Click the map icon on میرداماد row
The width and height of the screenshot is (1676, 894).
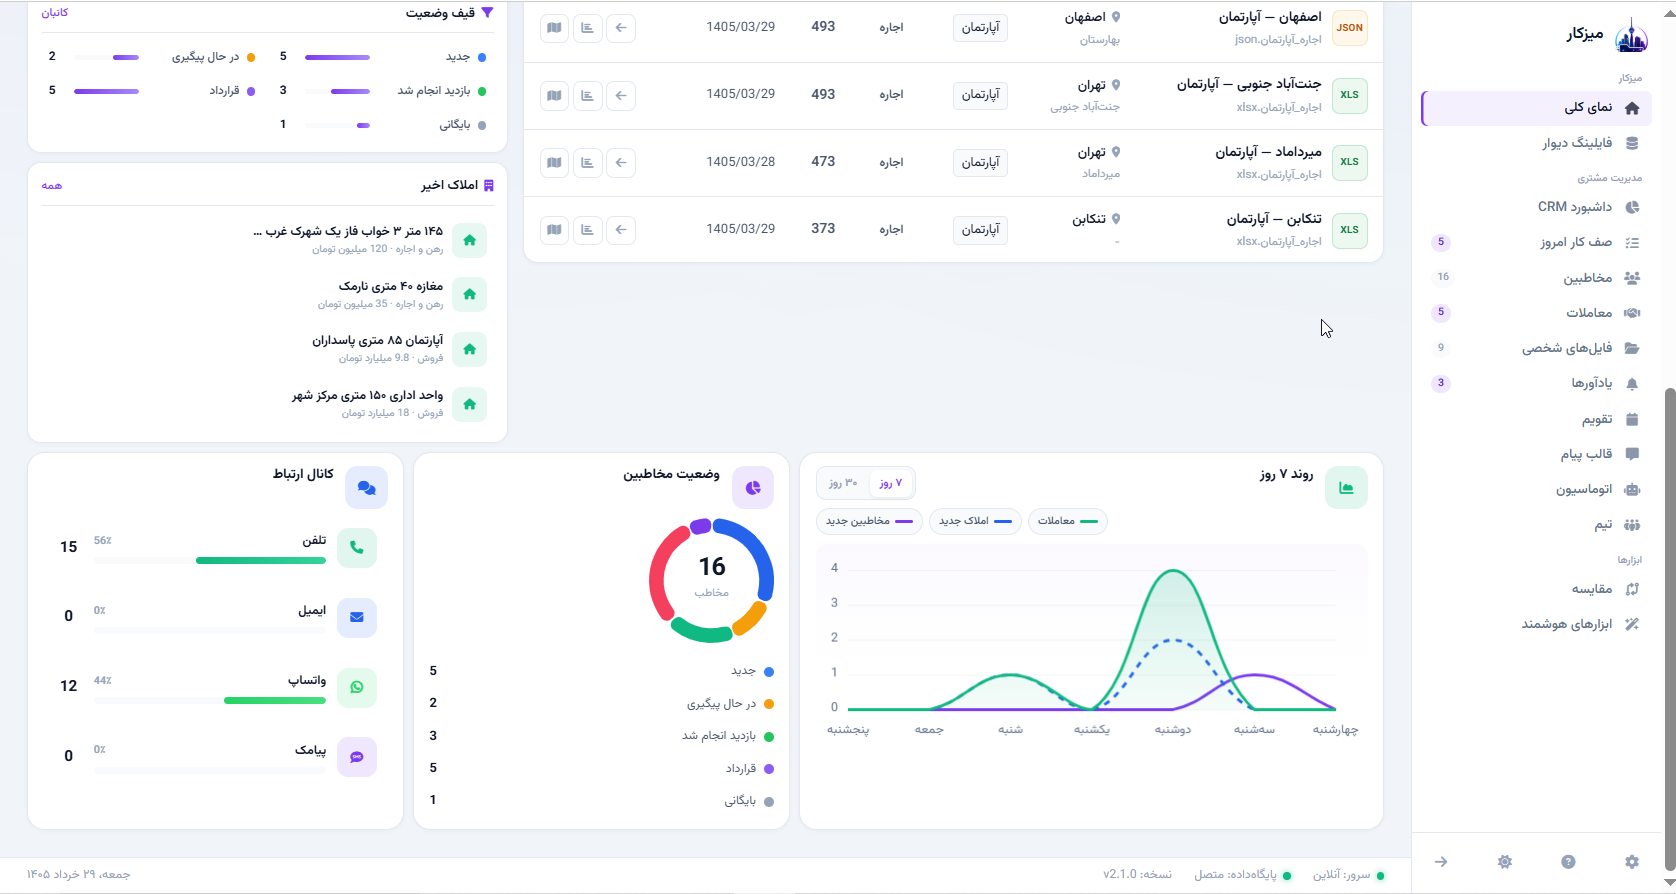[x=554, y=162]
